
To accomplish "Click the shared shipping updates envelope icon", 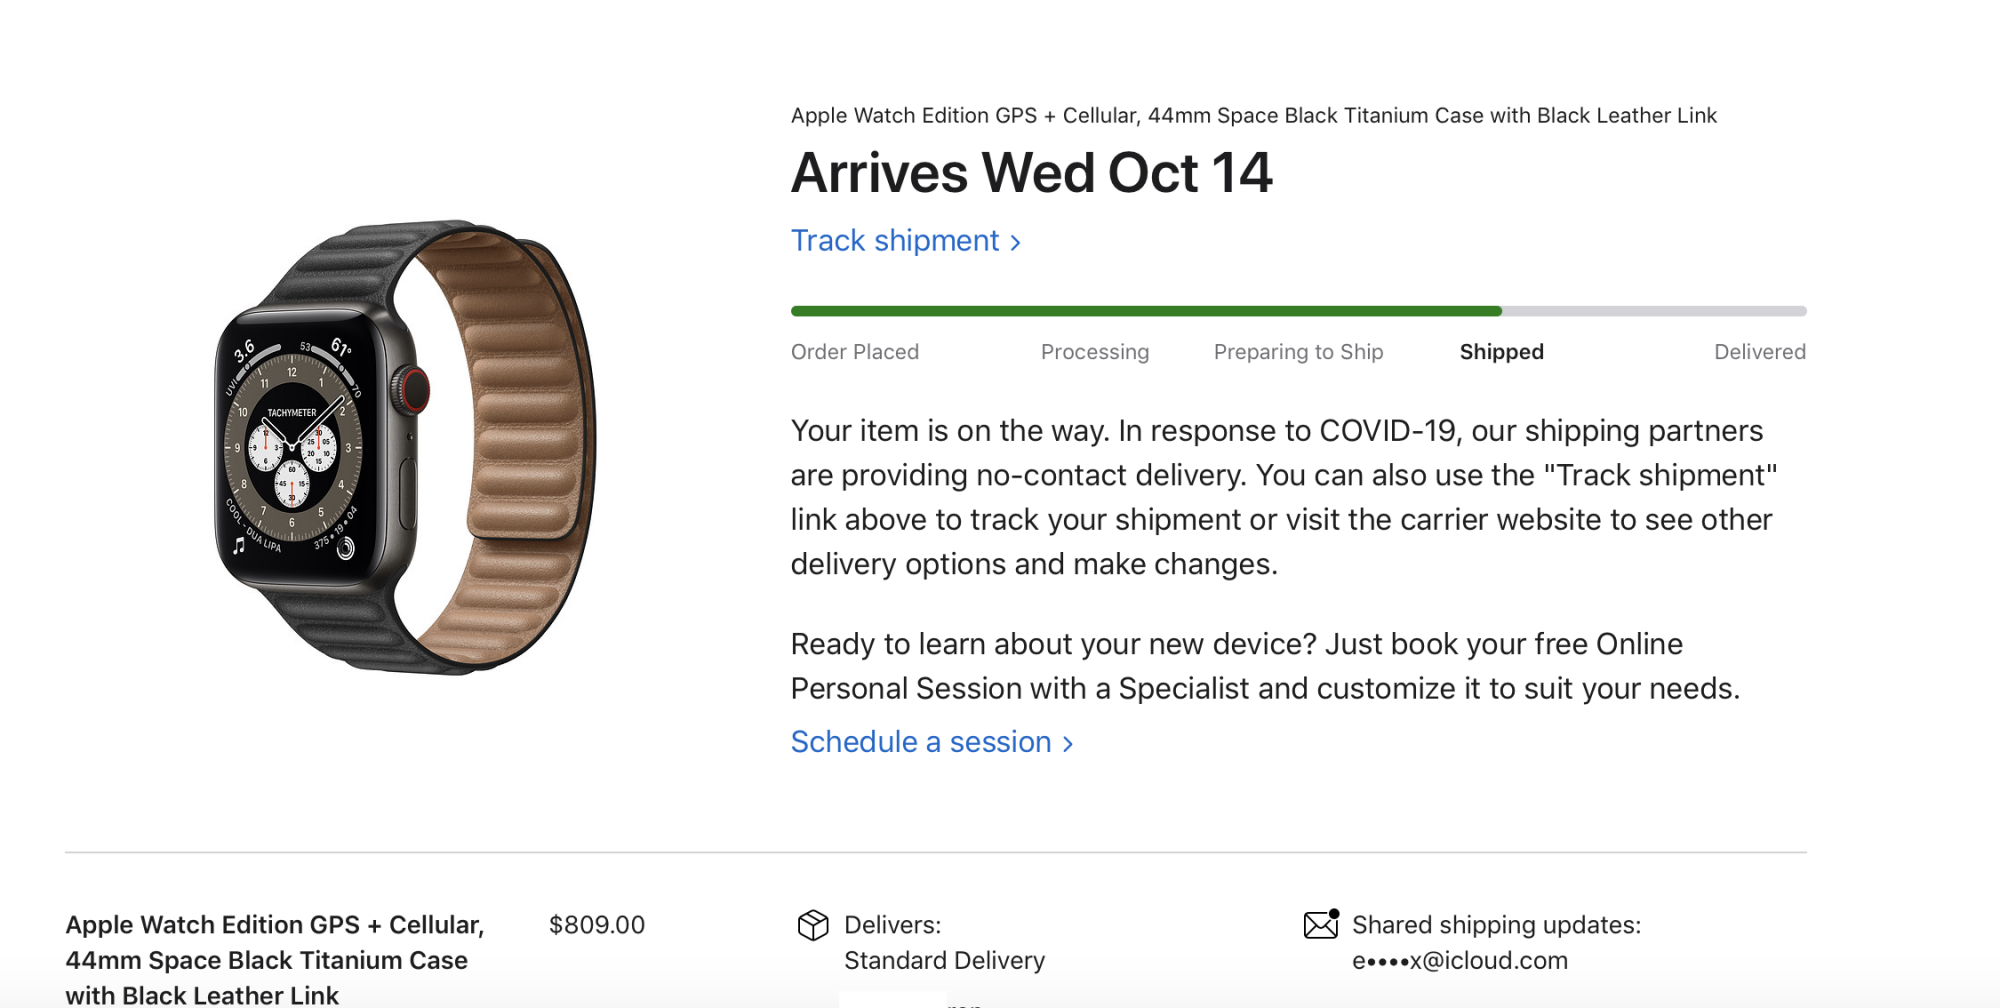I will (1321, 925).
